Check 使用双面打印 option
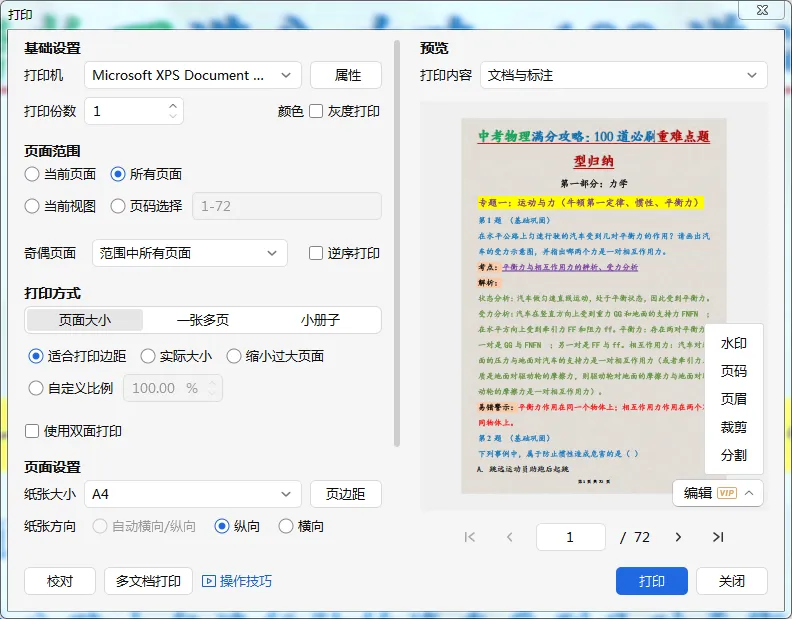 point(32,431)
